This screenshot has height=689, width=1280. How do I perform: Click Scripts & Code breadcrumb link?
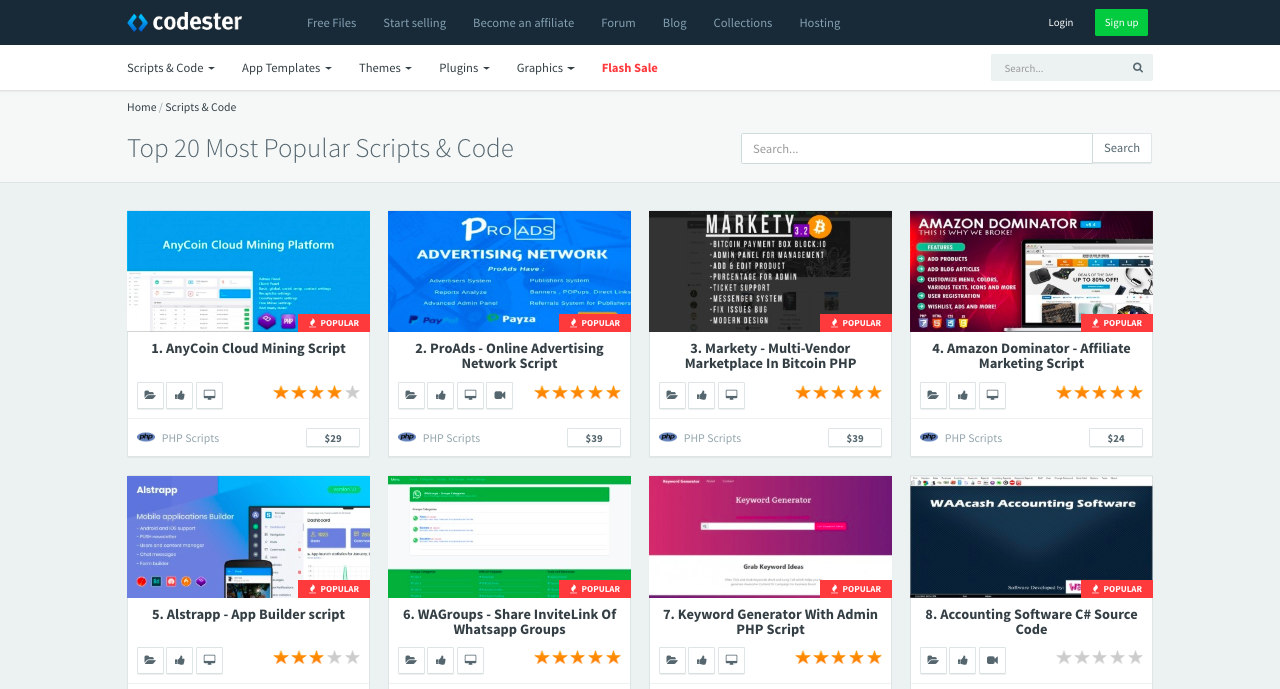click(x=201, y=107)
